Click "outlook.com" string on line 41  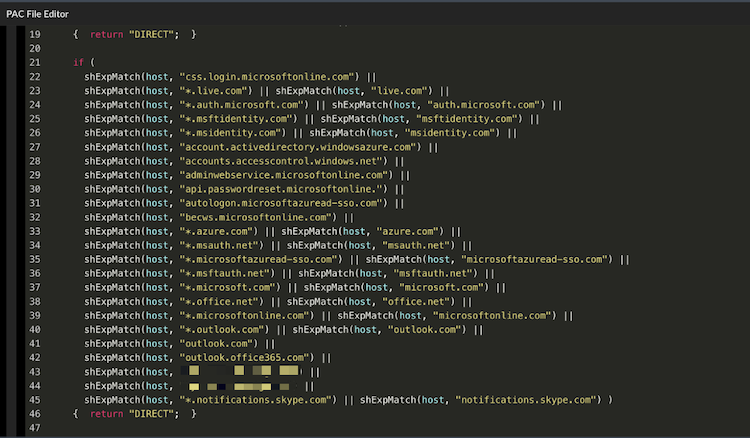tap(219, 344)
